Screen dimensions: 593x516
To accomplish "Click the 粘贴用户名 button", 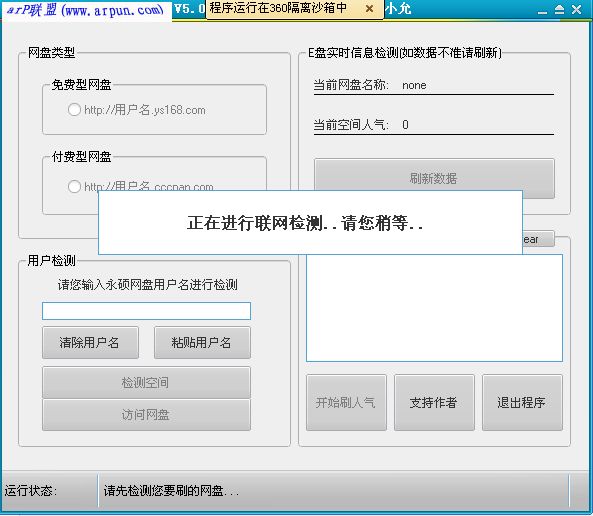I will pyautogui.click(x=202, y=343).
